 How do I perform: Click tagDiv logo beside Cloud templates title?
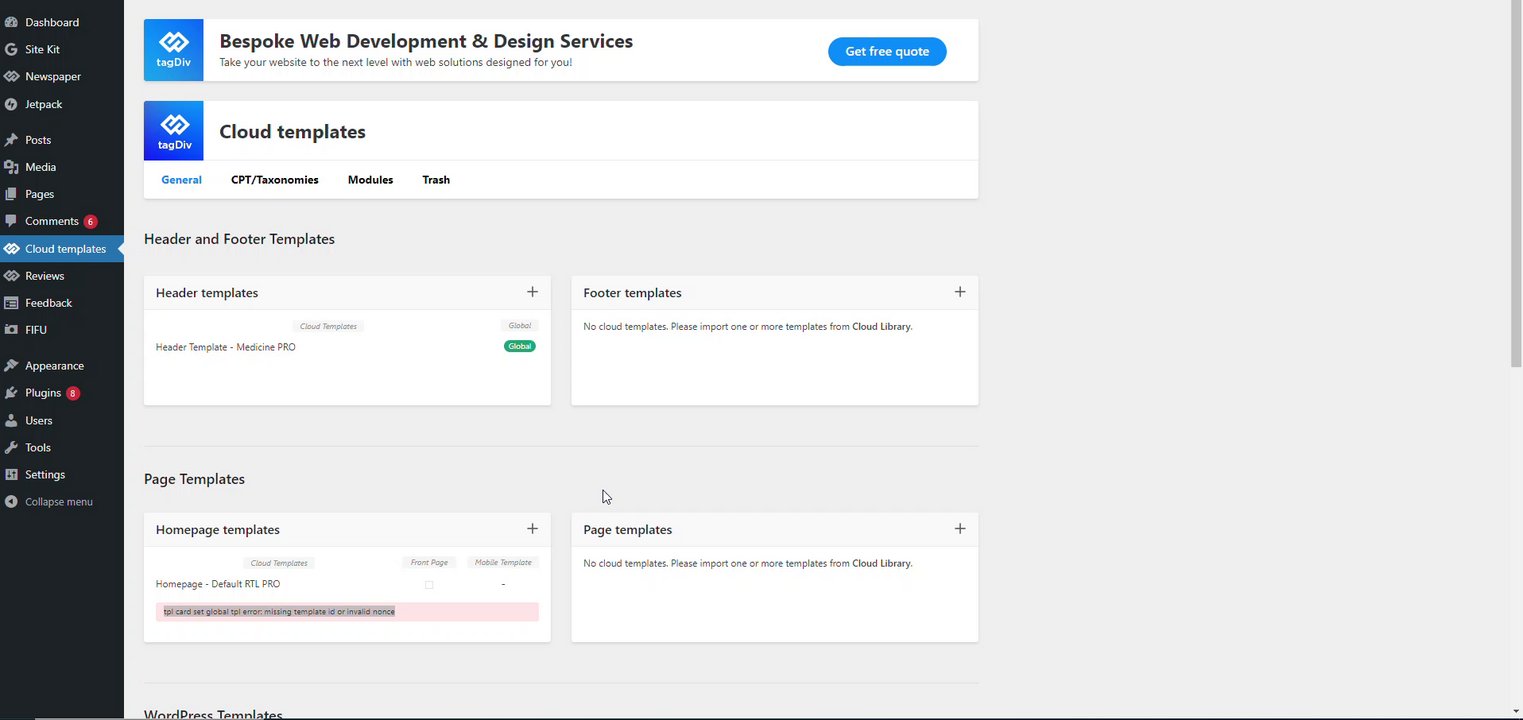pos(174,131)
